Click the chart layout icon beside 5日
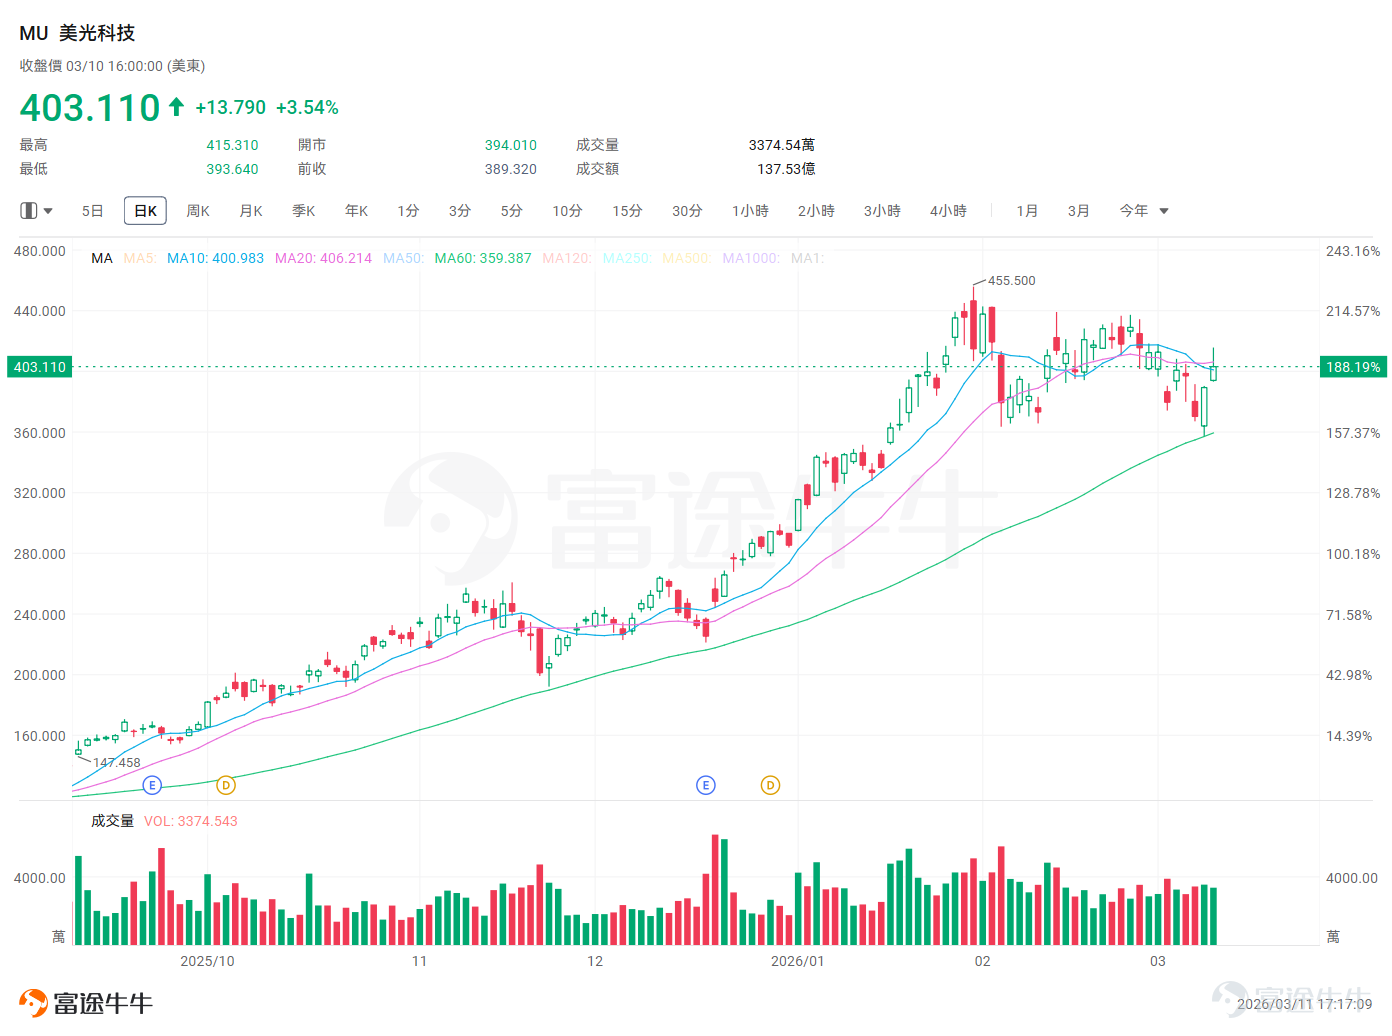The image size is (1392, 1036). coord(29,211)
